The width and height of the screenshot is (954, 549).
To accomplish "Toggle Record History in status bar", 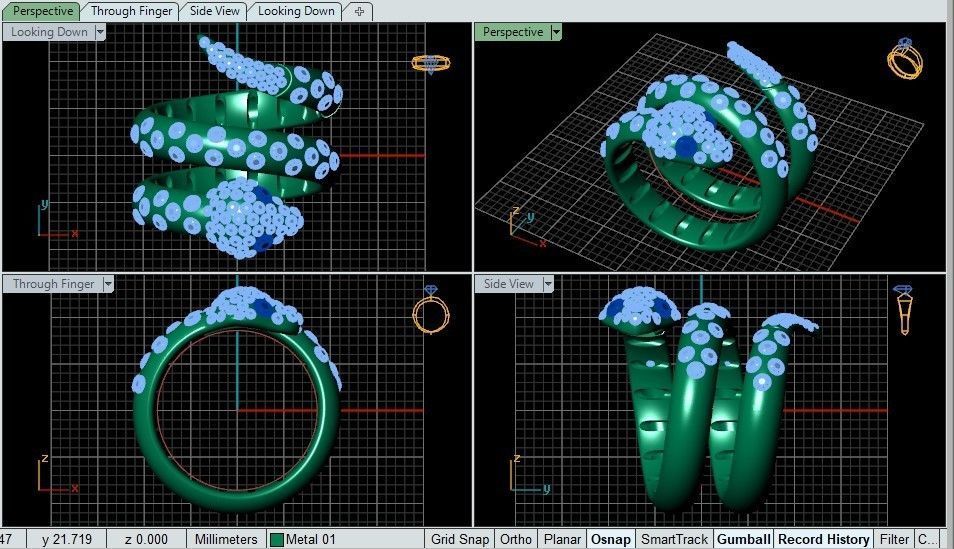I will 824,539.
